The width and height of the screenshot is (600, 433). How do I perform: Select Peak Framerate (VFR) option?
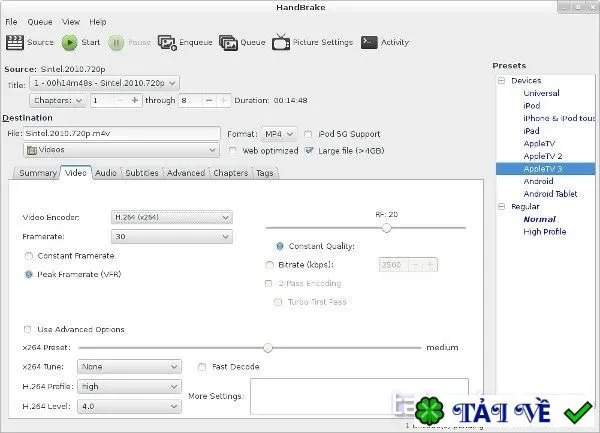point(29,275)
